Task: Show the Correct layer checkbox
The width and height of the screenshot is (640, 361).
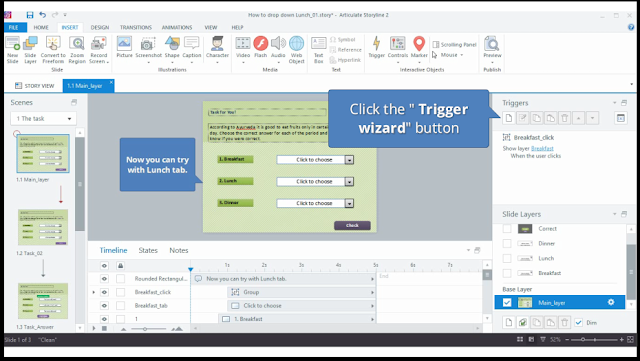Action: tap(507, 229)
